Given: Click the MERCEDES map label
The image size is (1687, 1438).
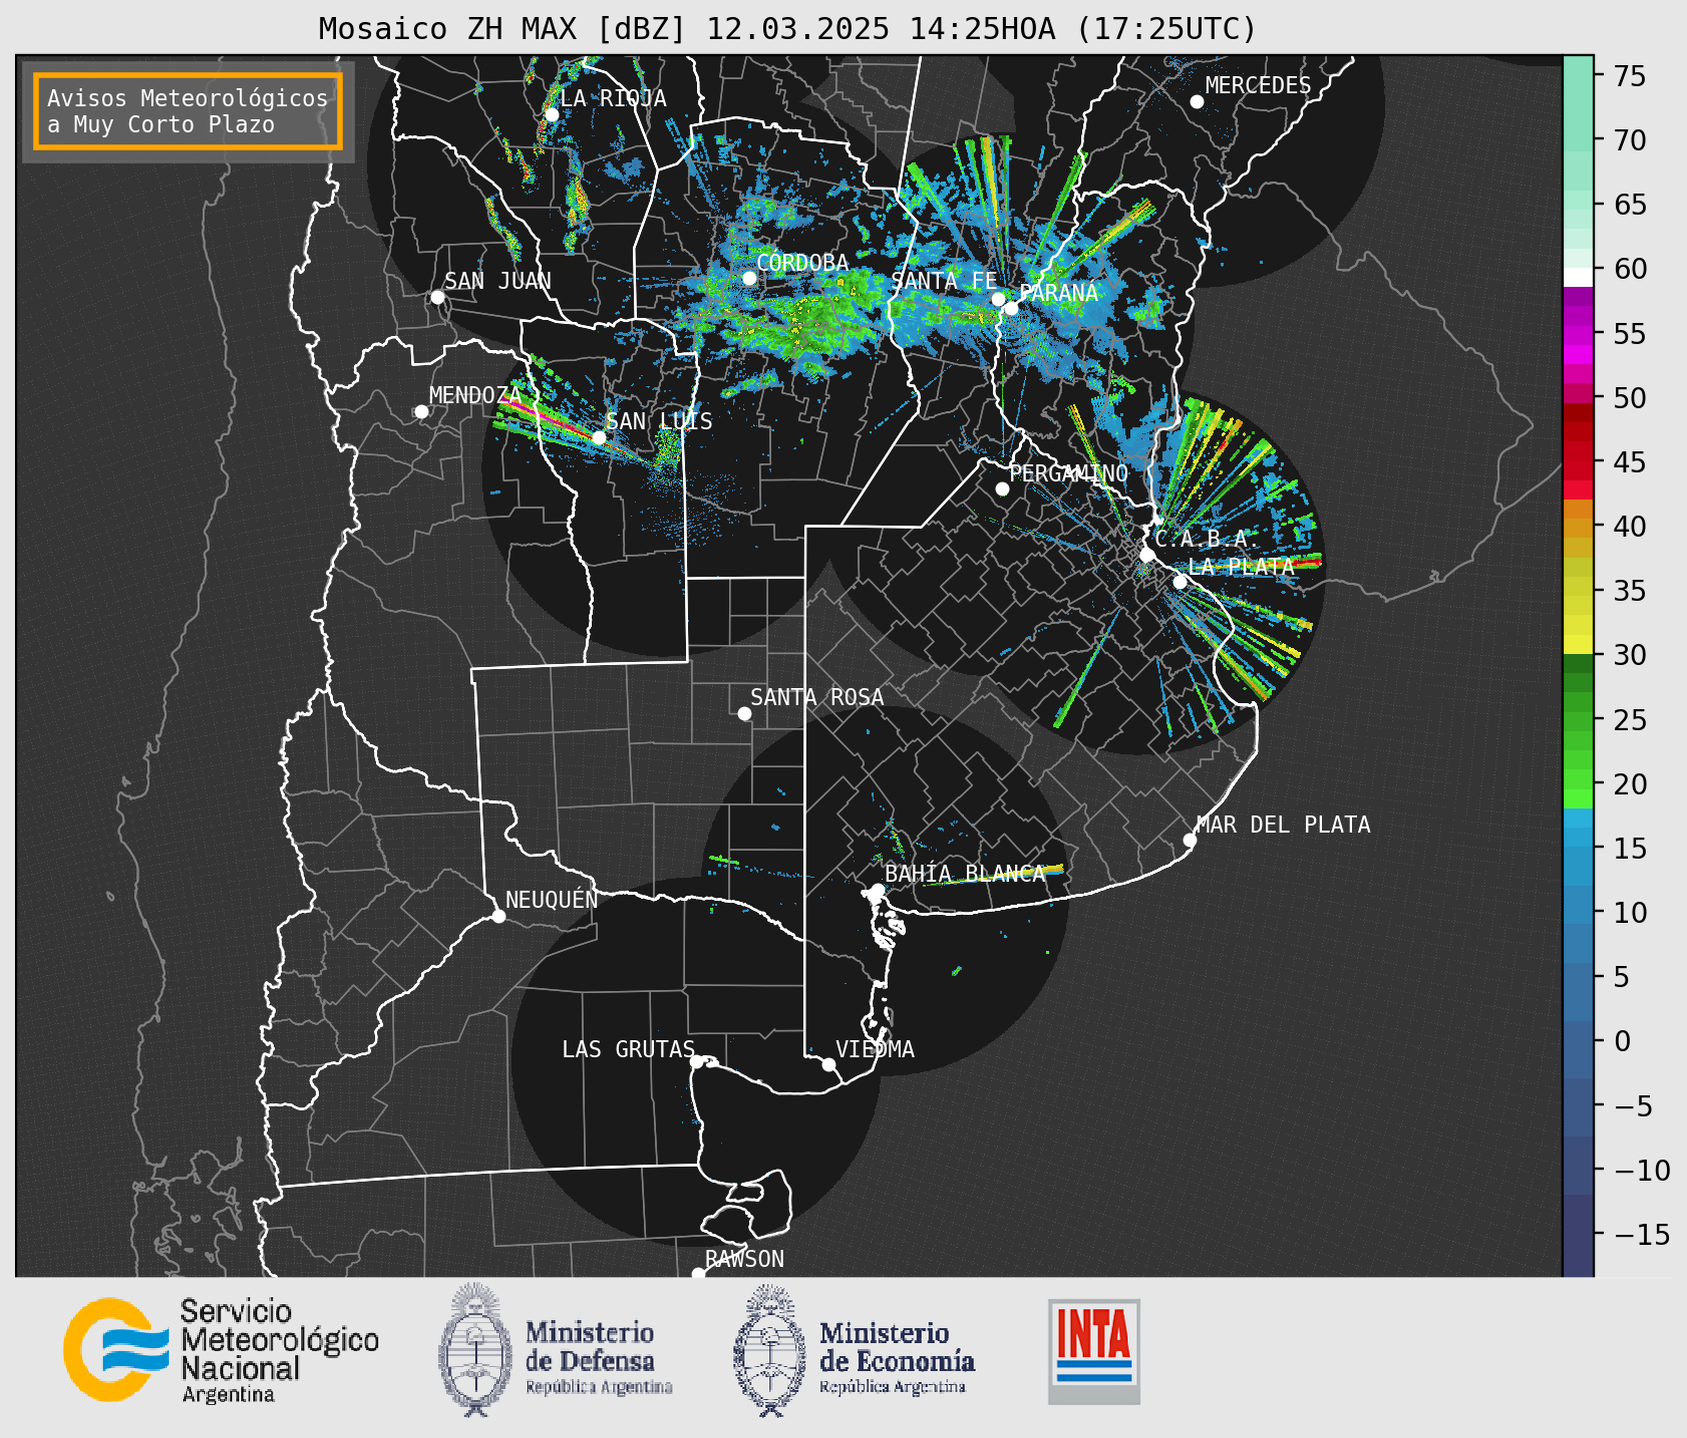Looking at the screenshot, I should [1258, 86].
